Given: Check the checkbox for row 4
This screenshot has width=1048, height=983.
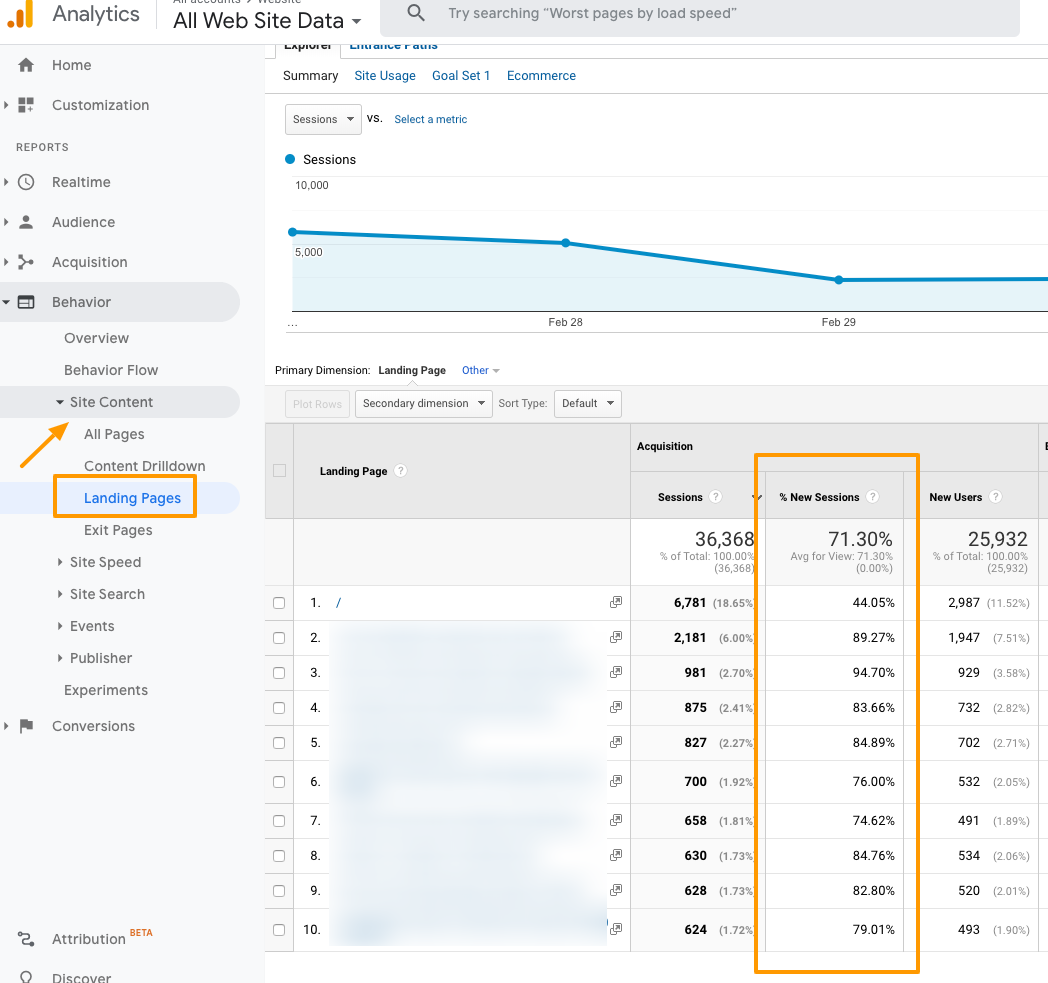Looking at the screenshot, I should tap(279, 708).
